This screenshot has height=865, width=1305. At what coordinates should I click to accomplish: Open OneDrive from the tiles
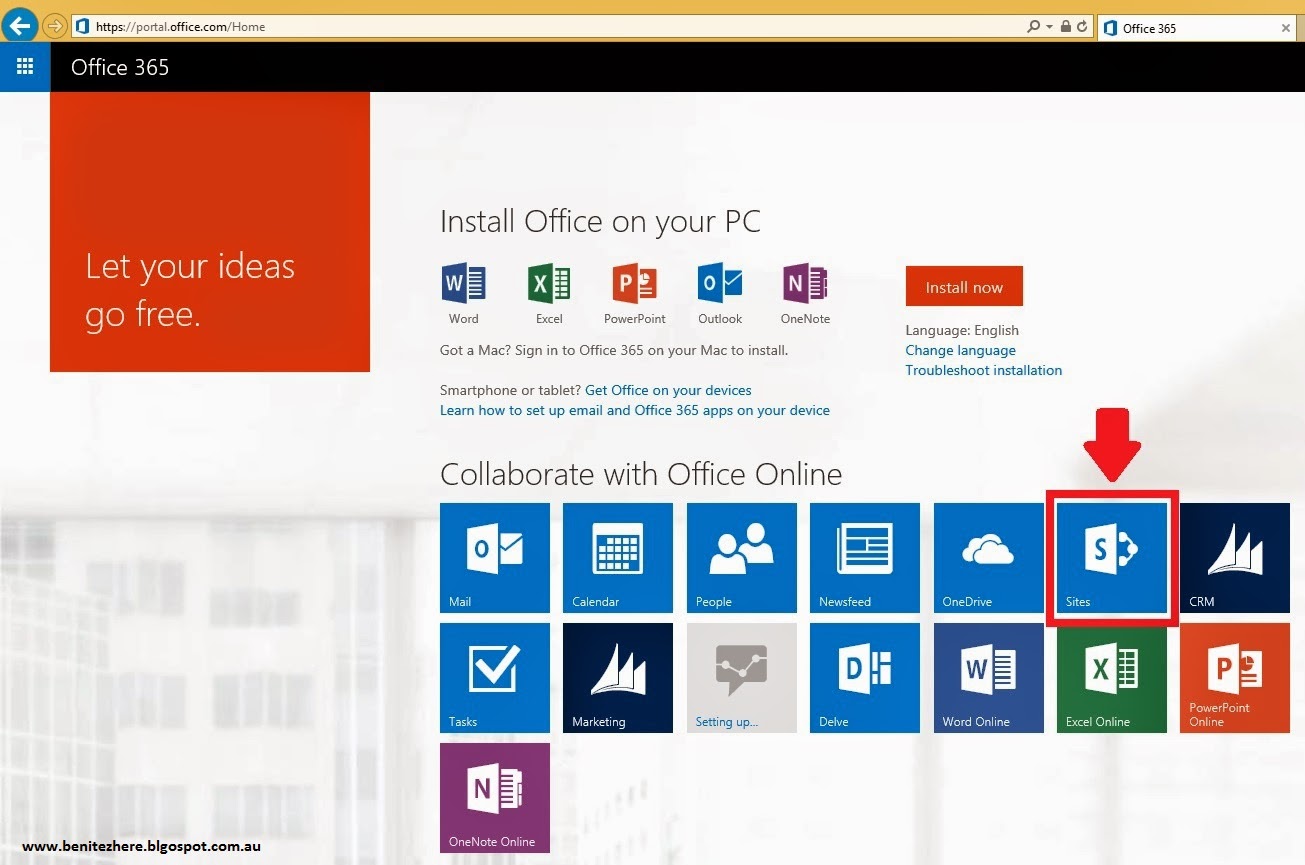point(988,557)
